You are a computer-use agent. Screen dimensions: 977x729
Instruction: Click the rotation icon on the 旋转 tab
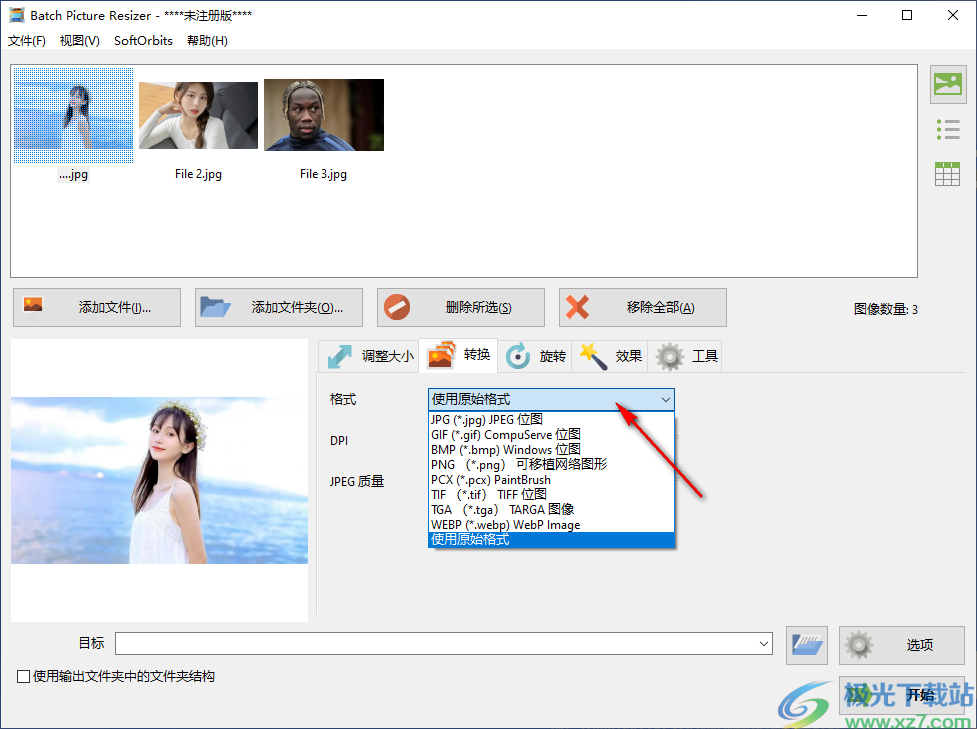tap(519, 355)
